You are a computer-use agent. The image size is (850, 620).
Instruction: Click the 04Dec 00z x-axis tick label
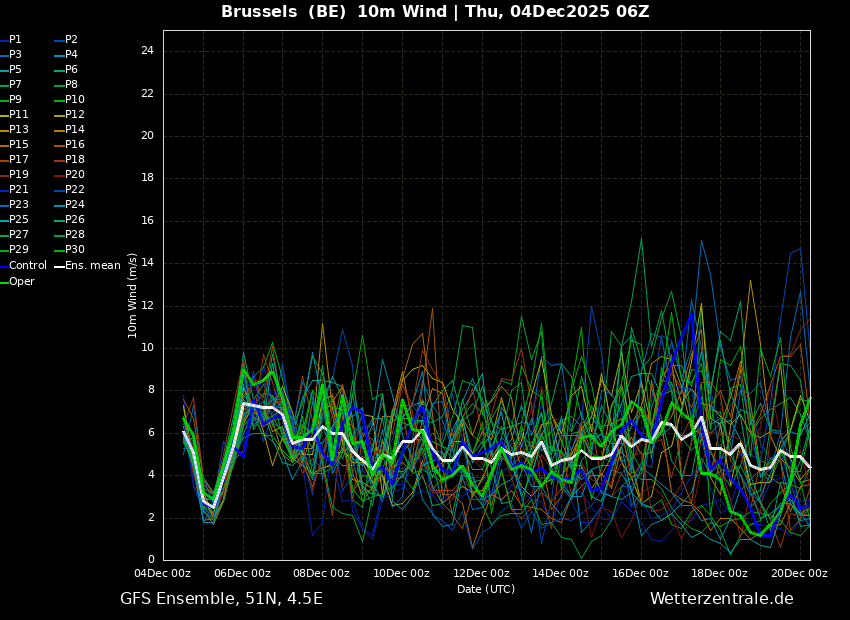(163, 574)
